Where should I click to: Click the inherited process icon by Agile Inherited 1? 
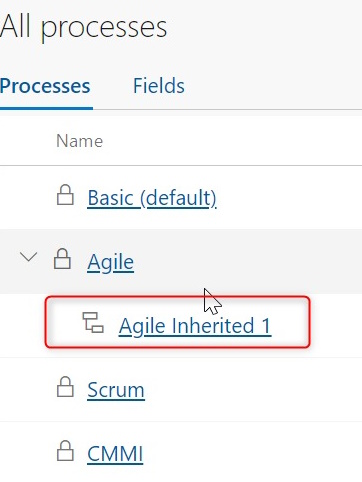tap(93, 322)
